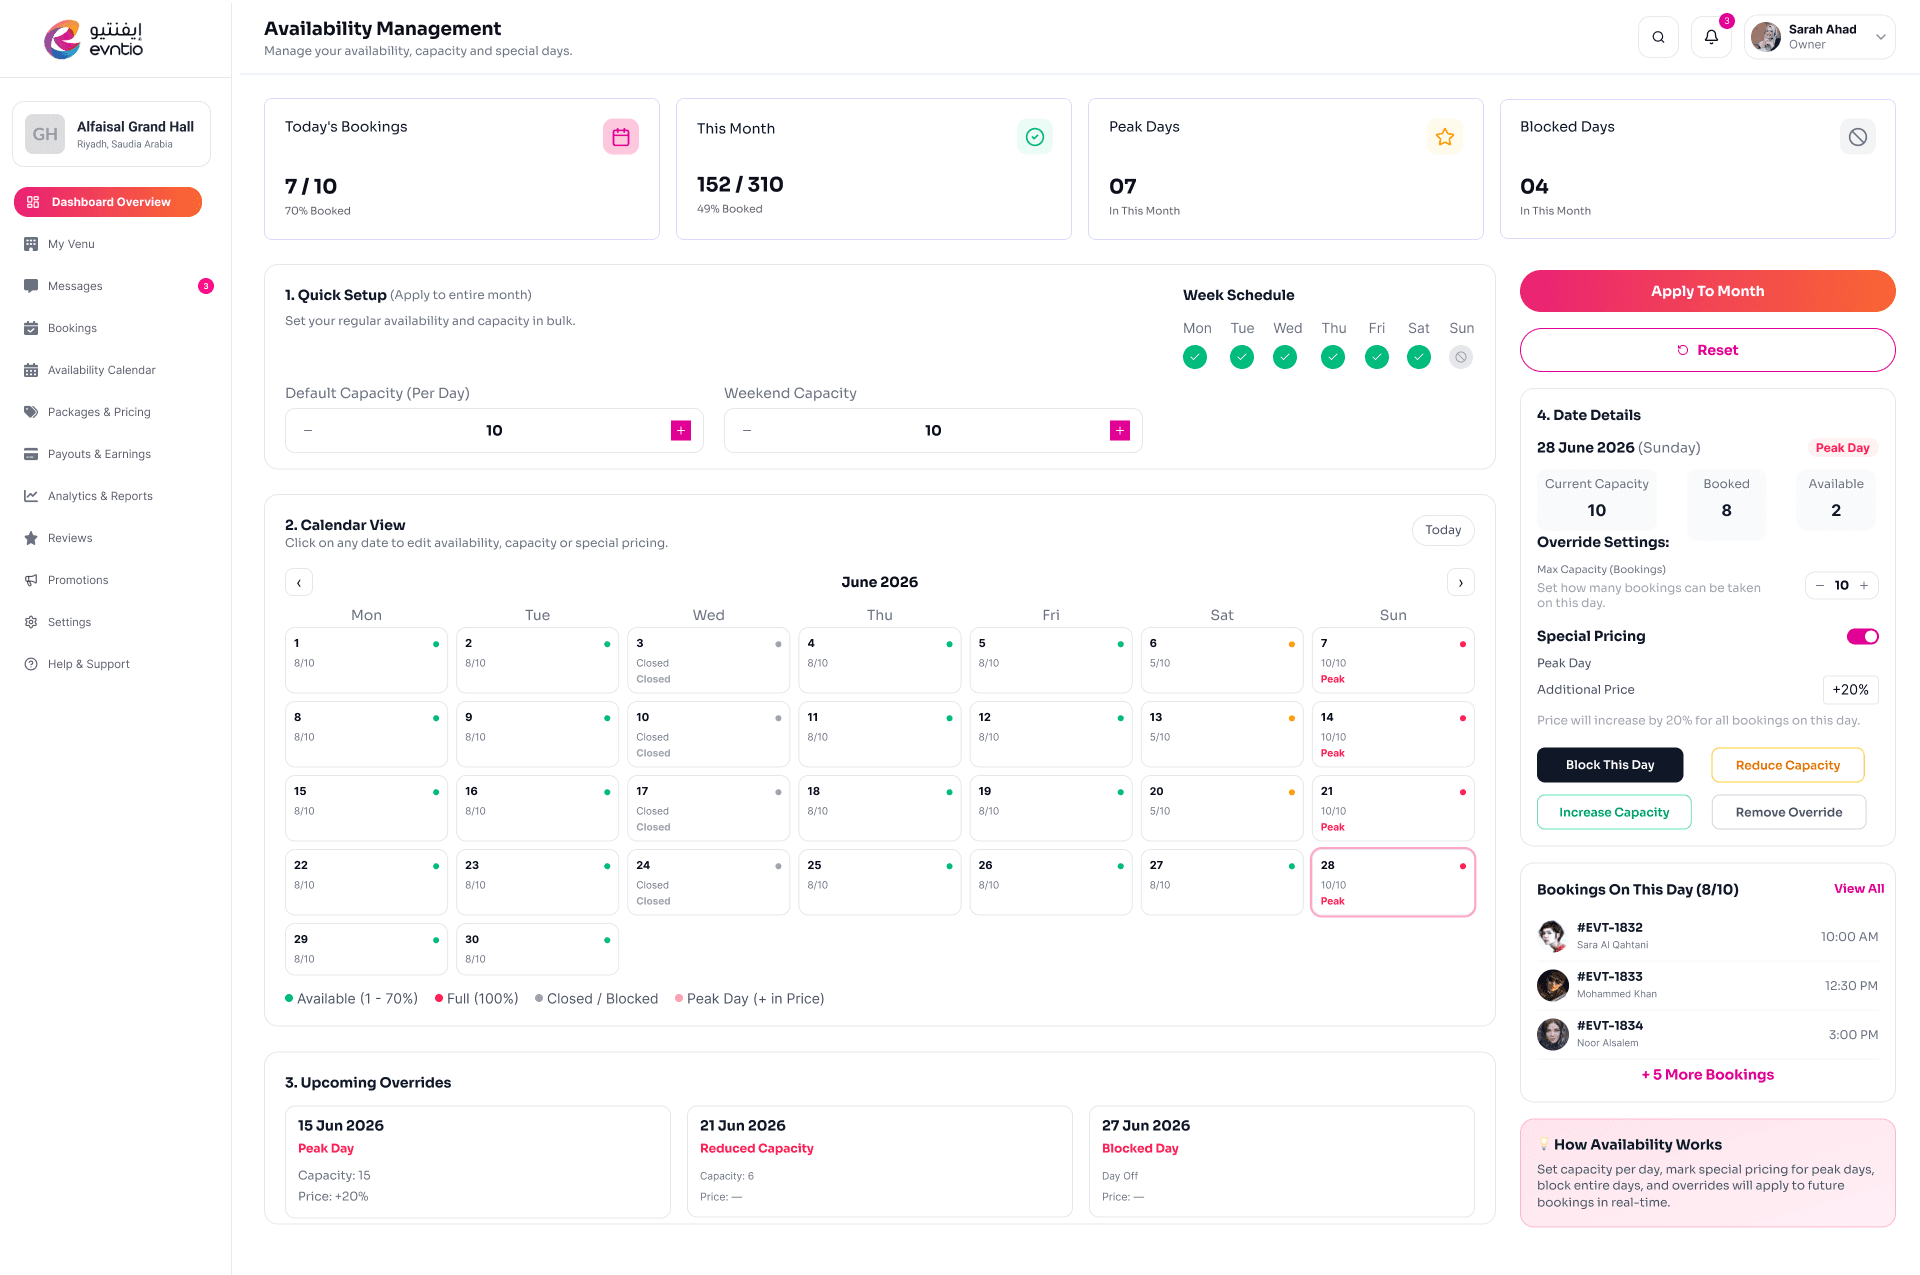The height and width of the screenshot is (1275, 1920).
Task: Open notifications bell icon
Action: 1711,37
